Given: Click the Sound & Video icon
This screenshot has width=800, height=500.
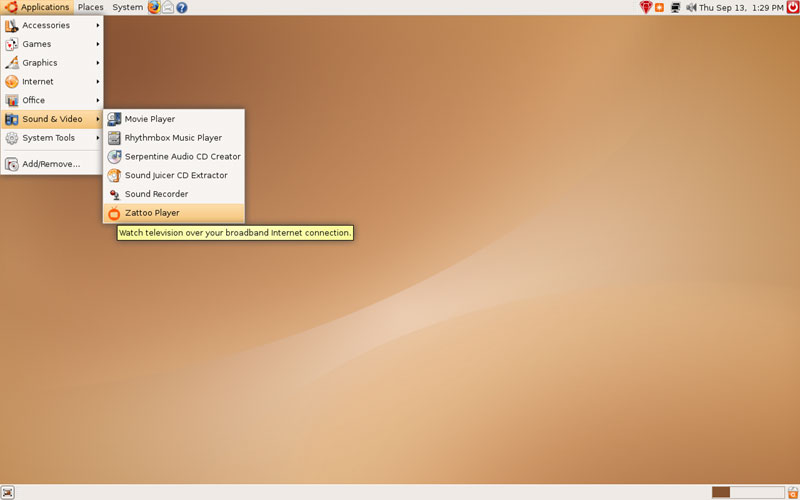Looking at the screenshot, I should click(x=12, y=119).
